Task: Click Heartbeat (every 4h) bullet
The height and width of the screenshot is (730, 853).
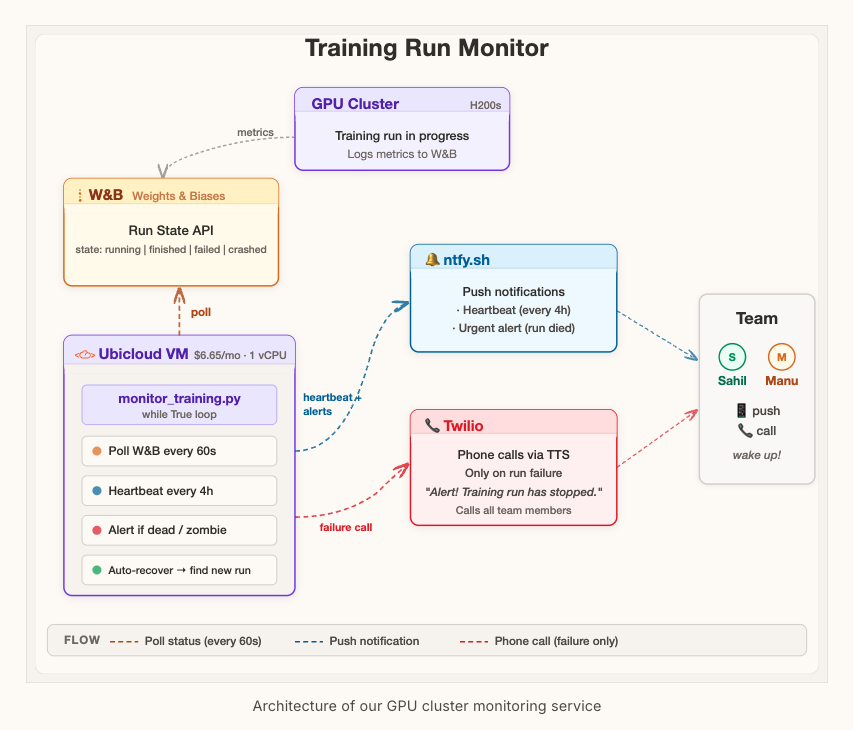Action: 514,310
